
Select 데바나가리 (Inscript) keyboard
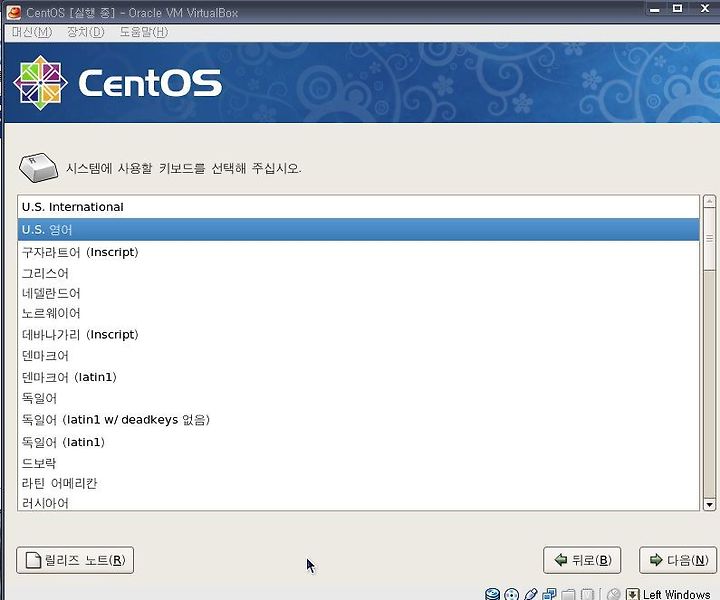point(358,334)
